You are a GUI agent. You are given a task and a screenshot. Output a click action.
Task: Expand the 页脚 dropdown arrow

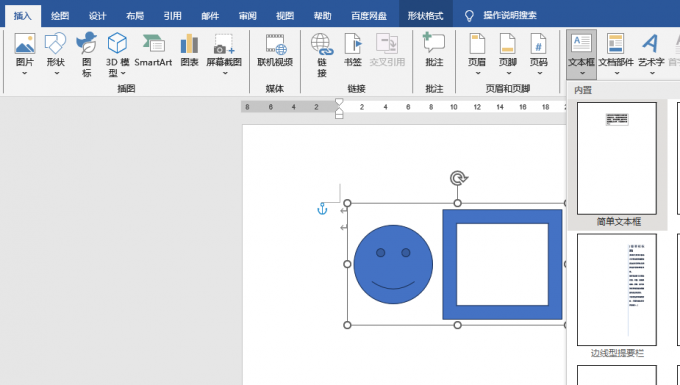tap(508, 73)
